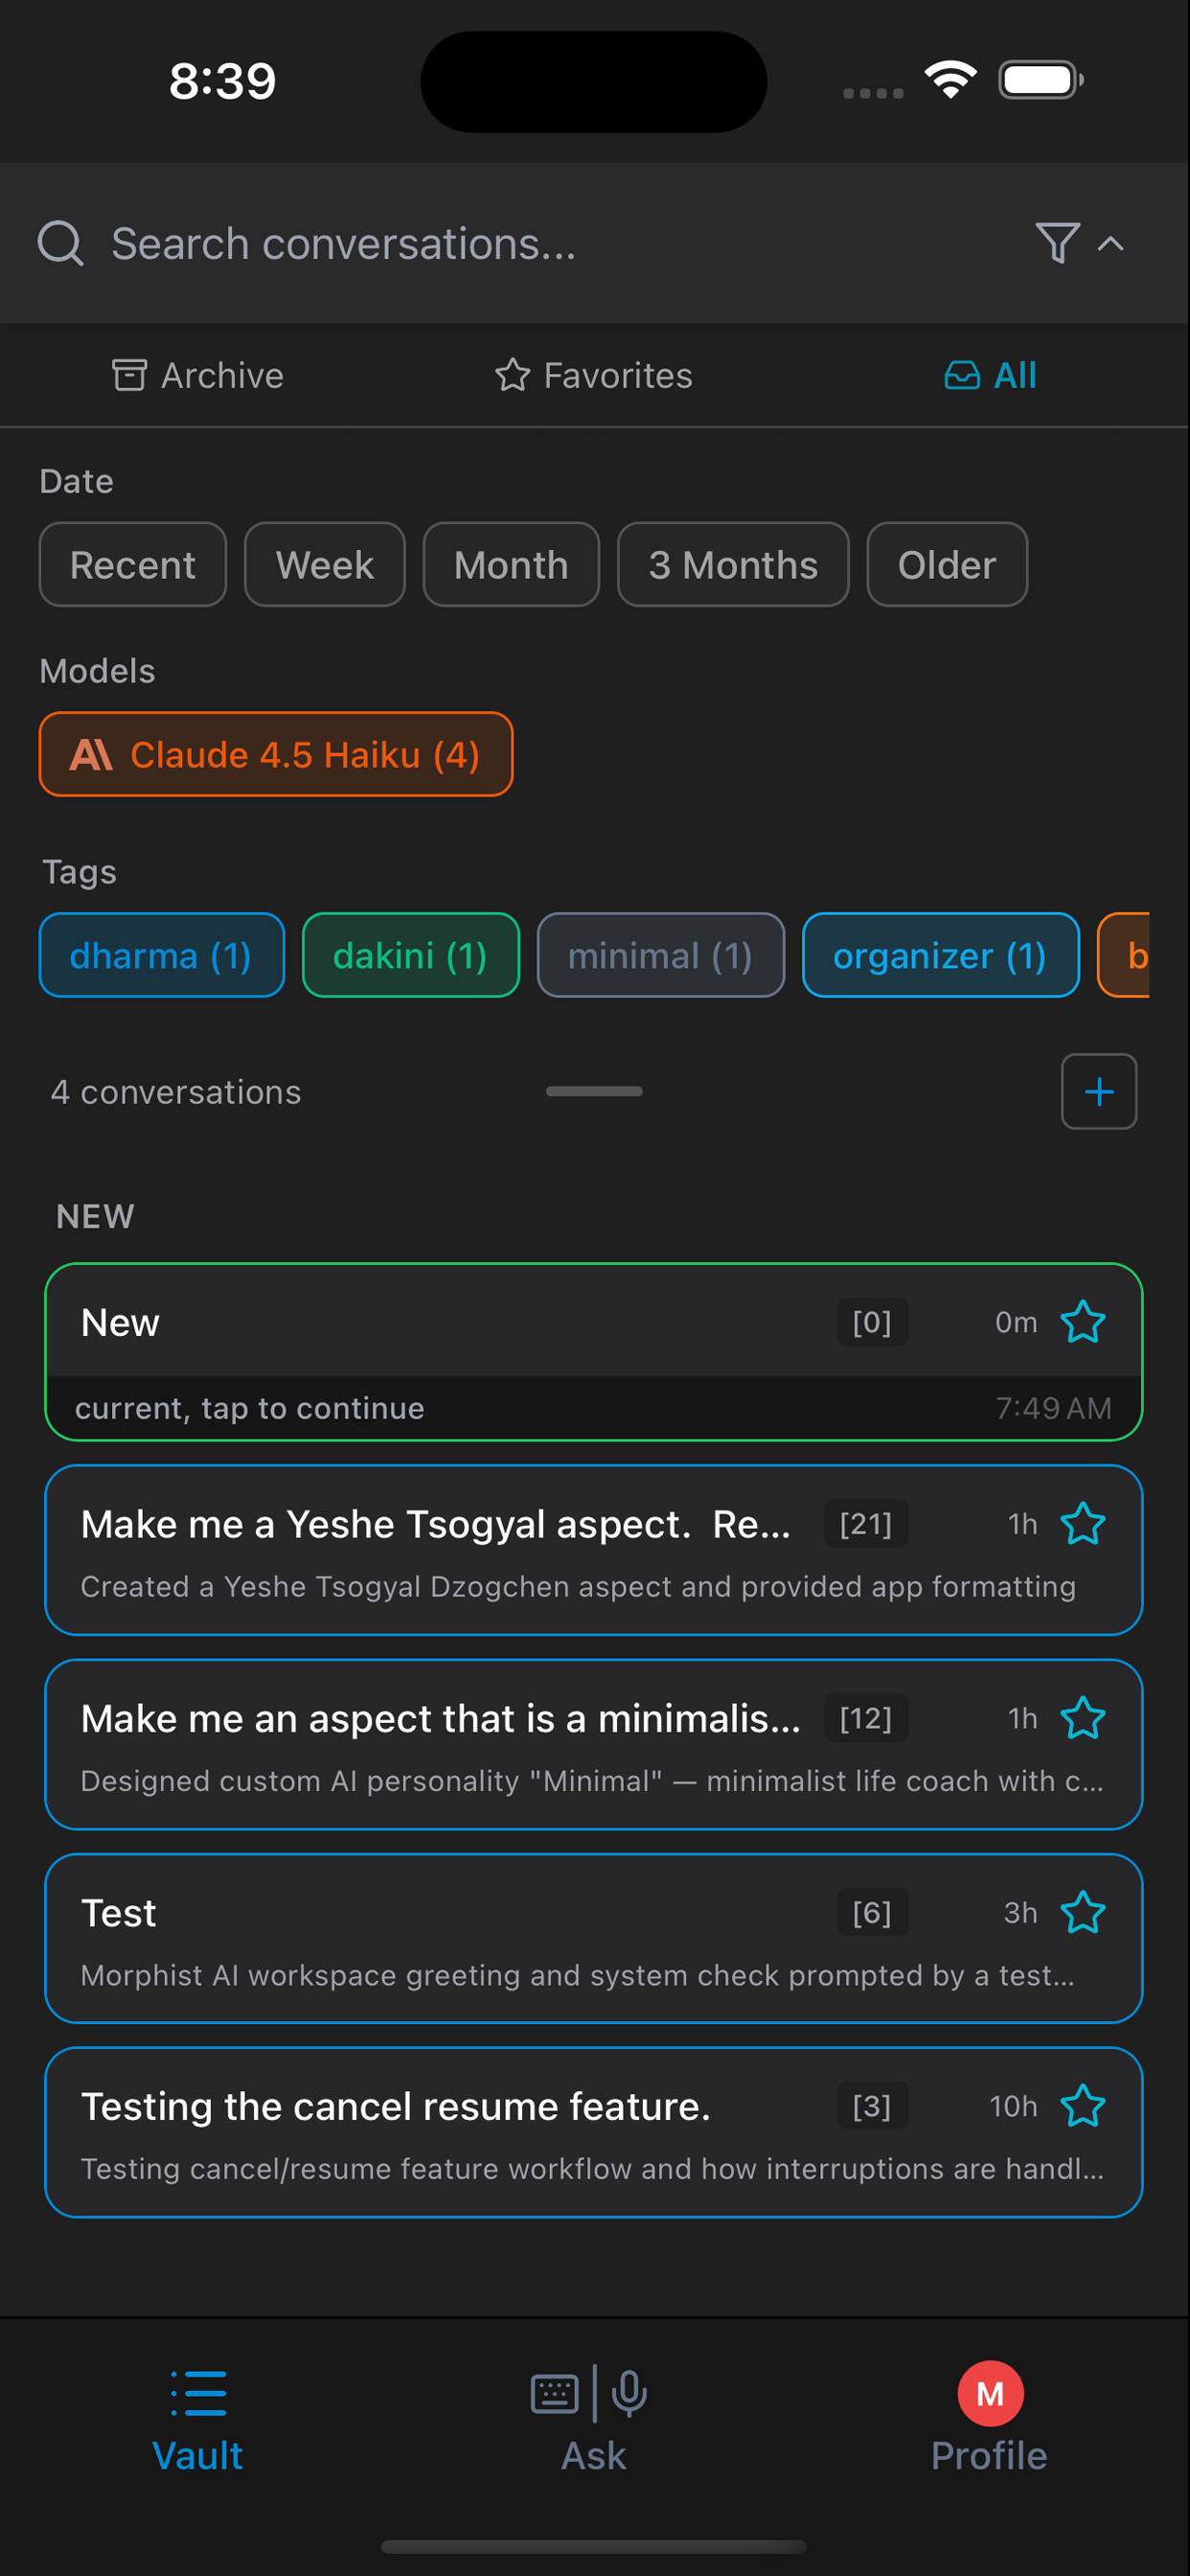Filter conversations by Recent date
Image resolution: width=1190 pixels, height=2576 pixels.
pos(133,565)
